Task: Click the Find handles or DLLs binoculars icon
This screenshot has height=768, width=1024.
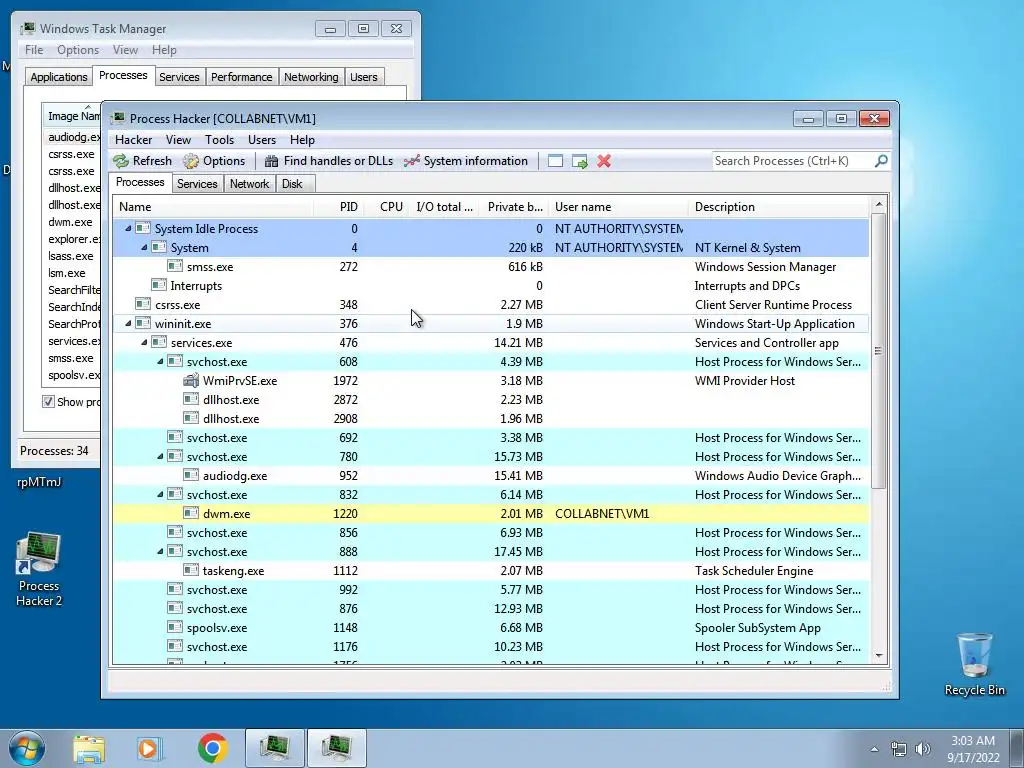Action: pyautogui.click(x=271, y=161)
